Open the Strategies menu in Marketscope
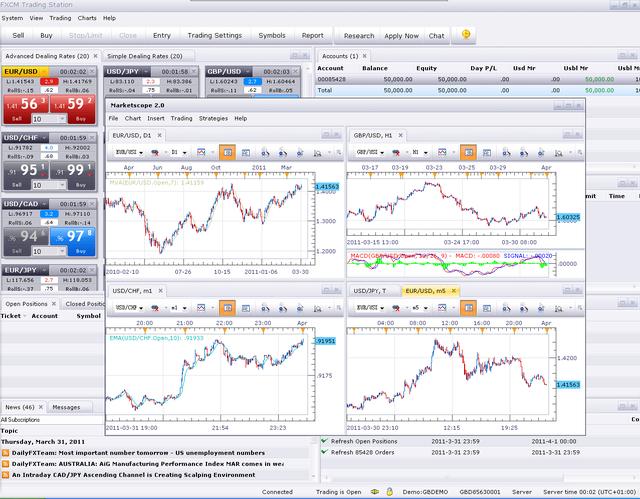Viewport: 640px width, 499px height. (x=213, y=118)
